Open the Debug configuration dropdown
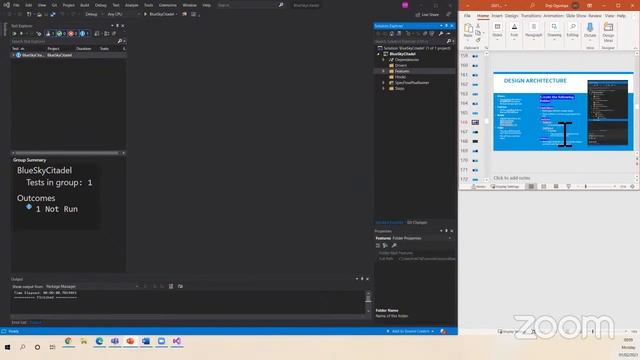 [x=93, y=14]
